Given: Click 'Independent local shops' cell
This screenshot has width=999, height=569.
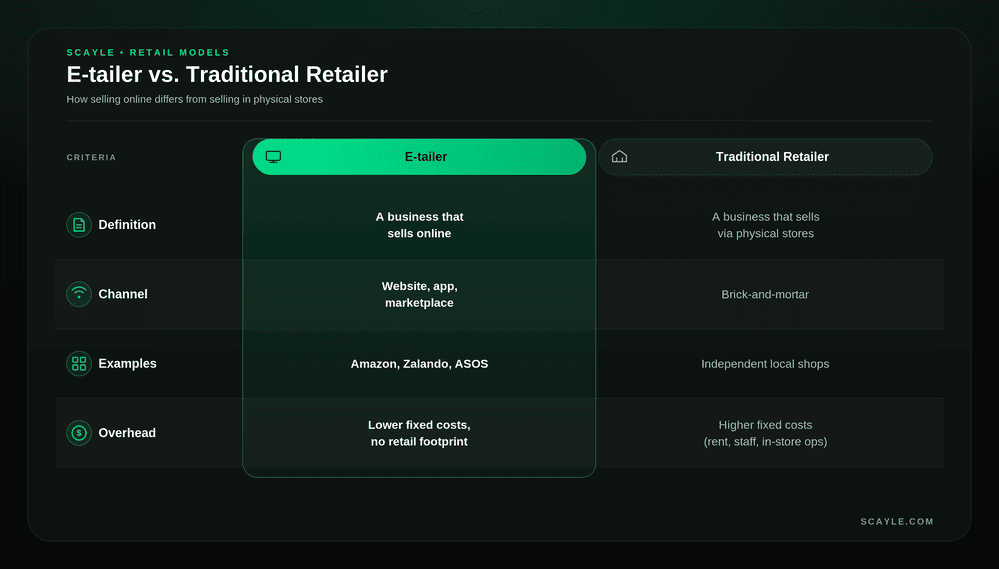Looking at the screenshot, I should coord(765,364).
